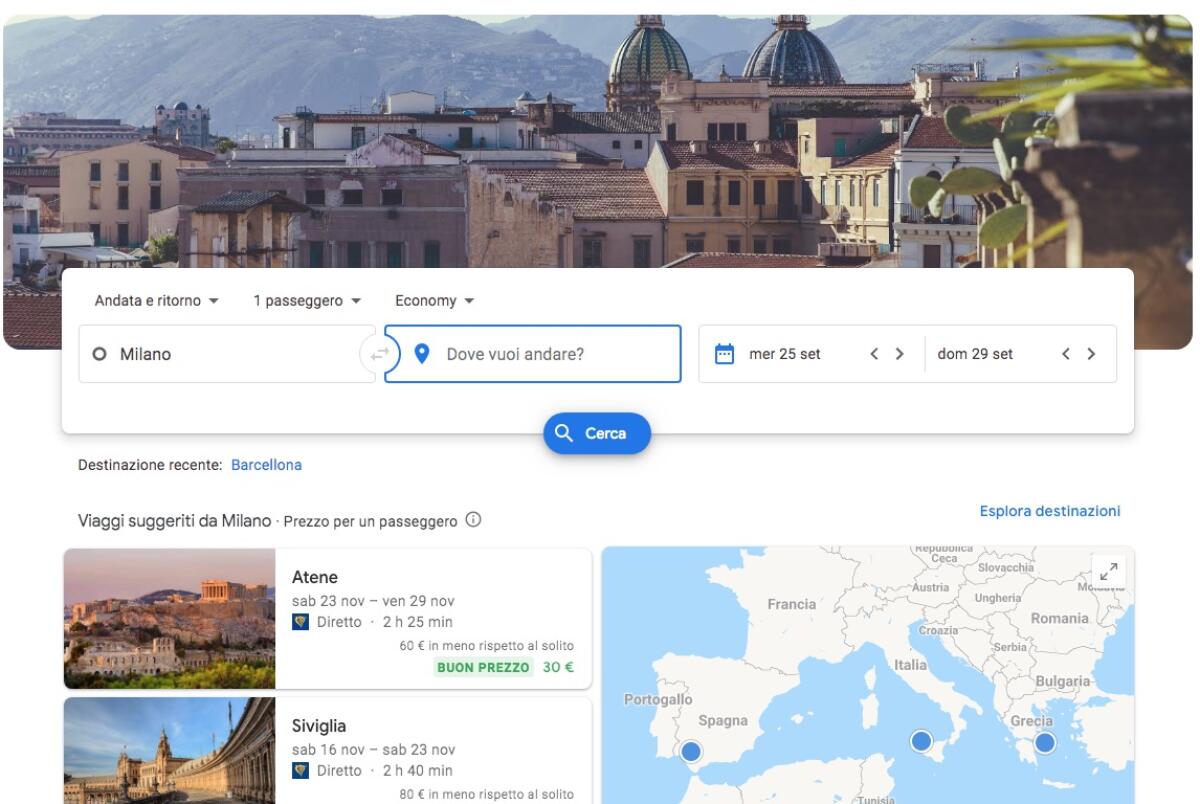Select the blue map marker near Grecia
Image resolution: width=1200 pixels, height=804 pixels.
click(x=1046, y=744)
